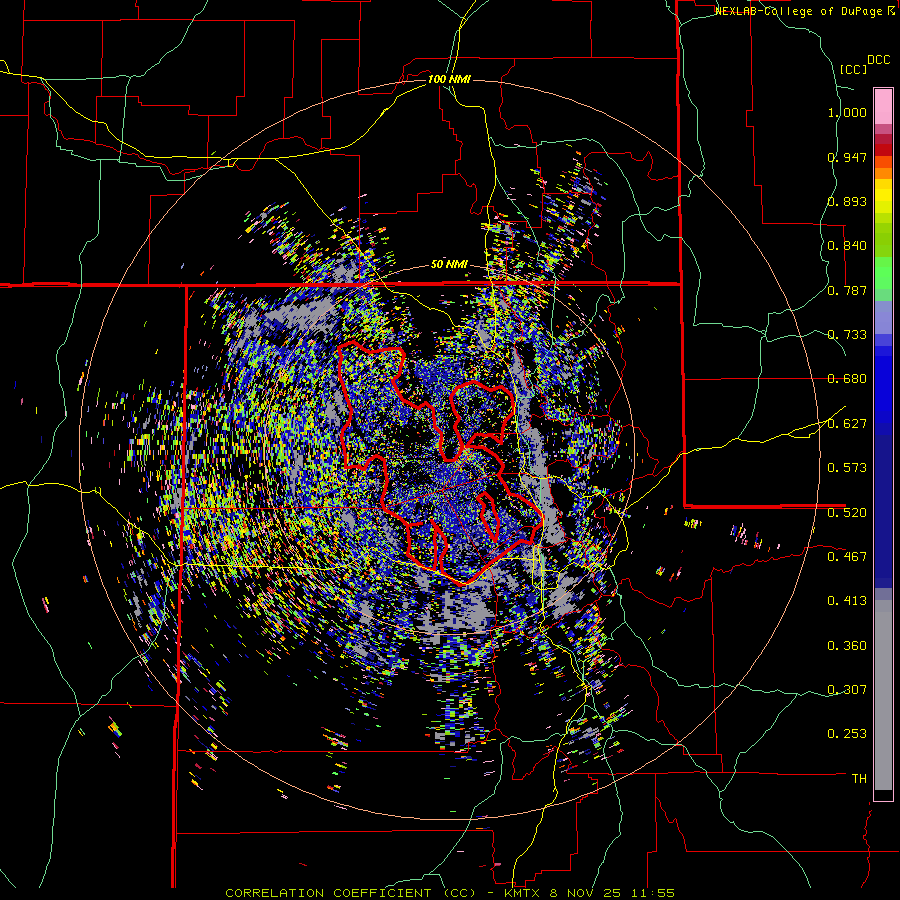The height and width of the screenshot is (900, 900).
Task: Click the 0.840 scale value
Action: (x=847, y=246)
